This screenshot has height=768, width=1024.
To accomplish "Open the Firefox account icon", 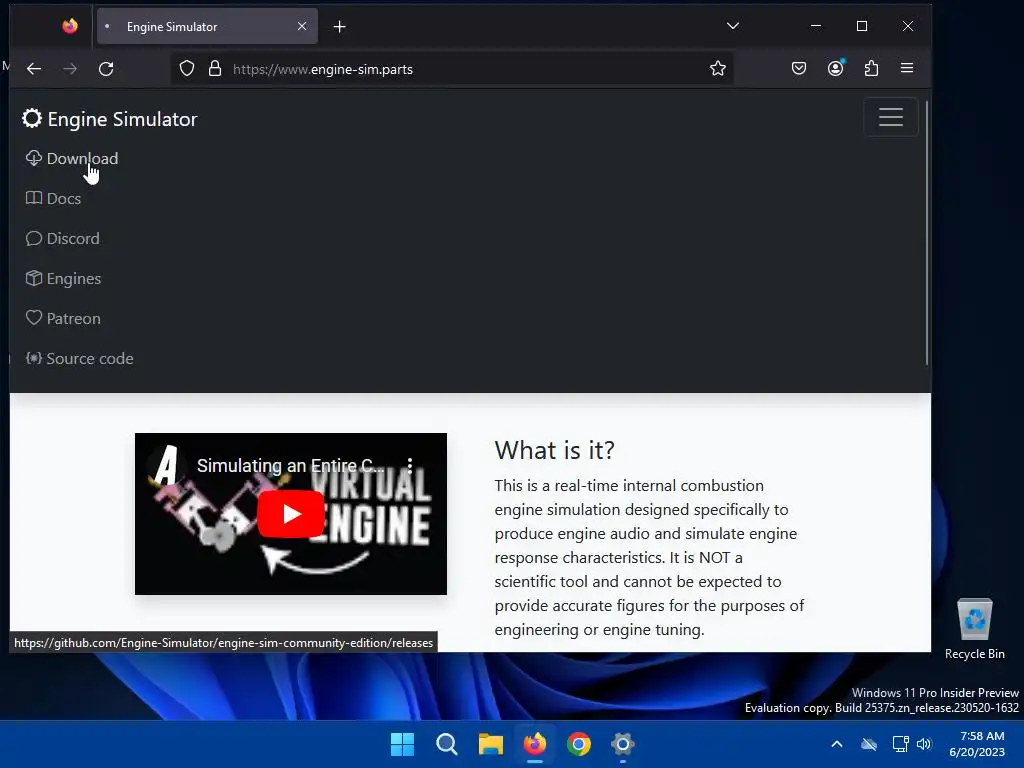I will point(835,68).
